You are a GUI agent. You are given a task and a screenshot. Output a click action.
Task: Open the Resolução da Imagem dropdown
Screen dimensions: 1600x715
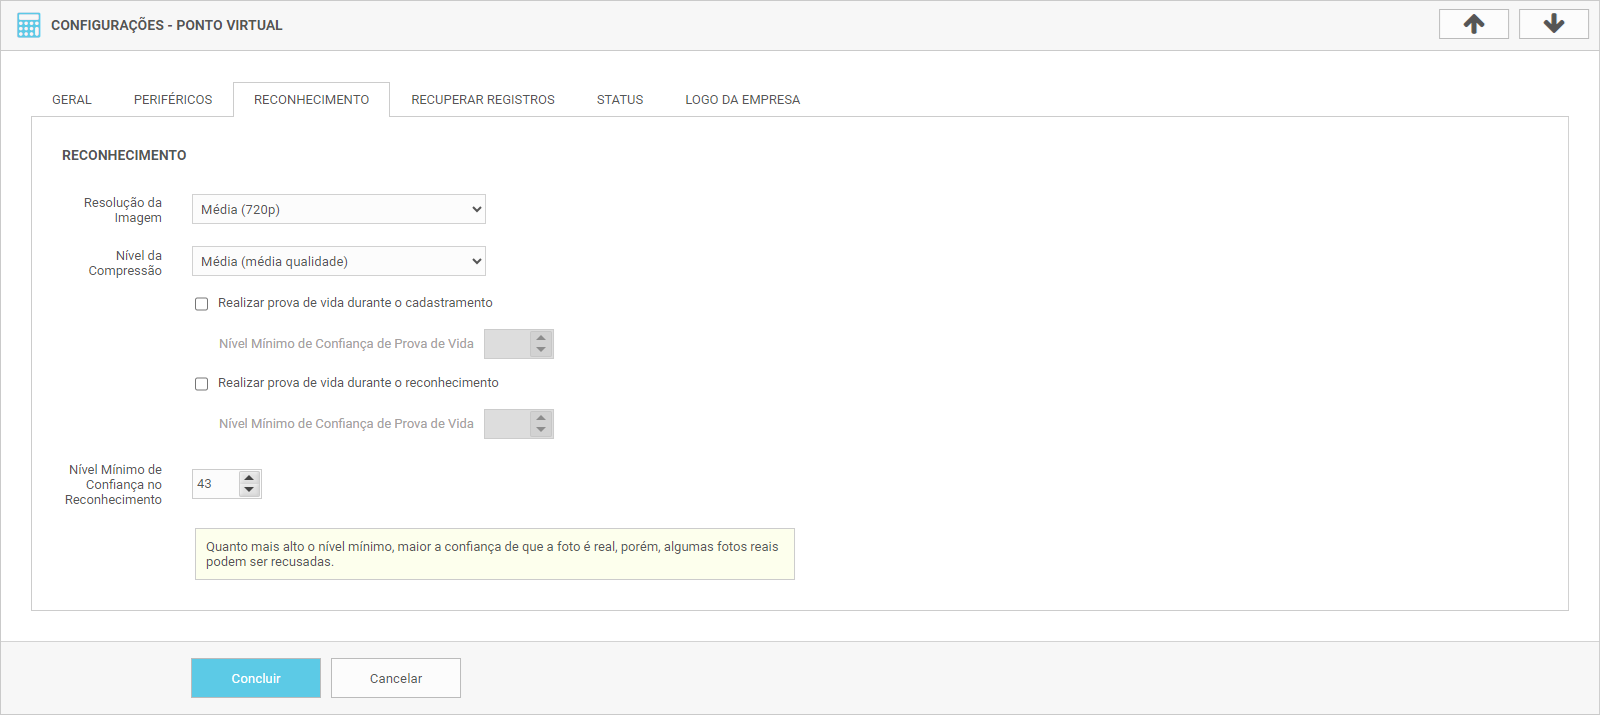(338, 209)
